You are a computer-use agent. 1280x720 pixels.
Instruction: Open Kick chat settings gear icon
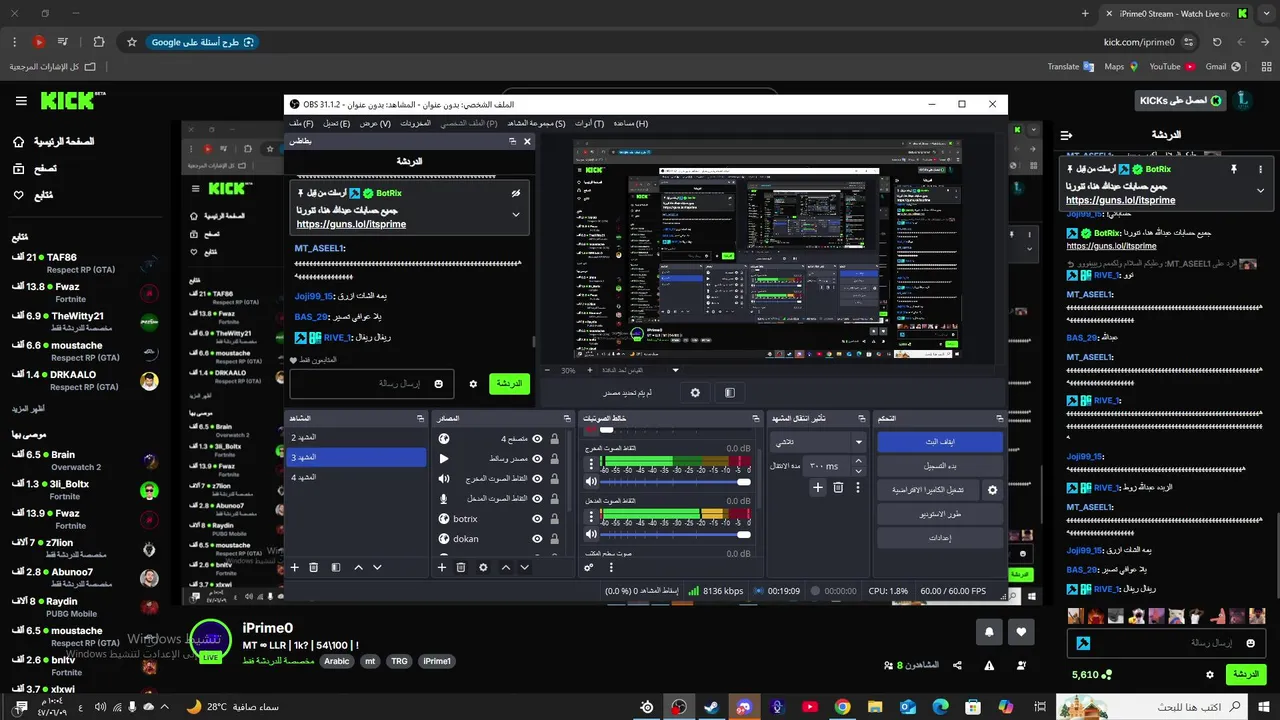[1209, 674]
